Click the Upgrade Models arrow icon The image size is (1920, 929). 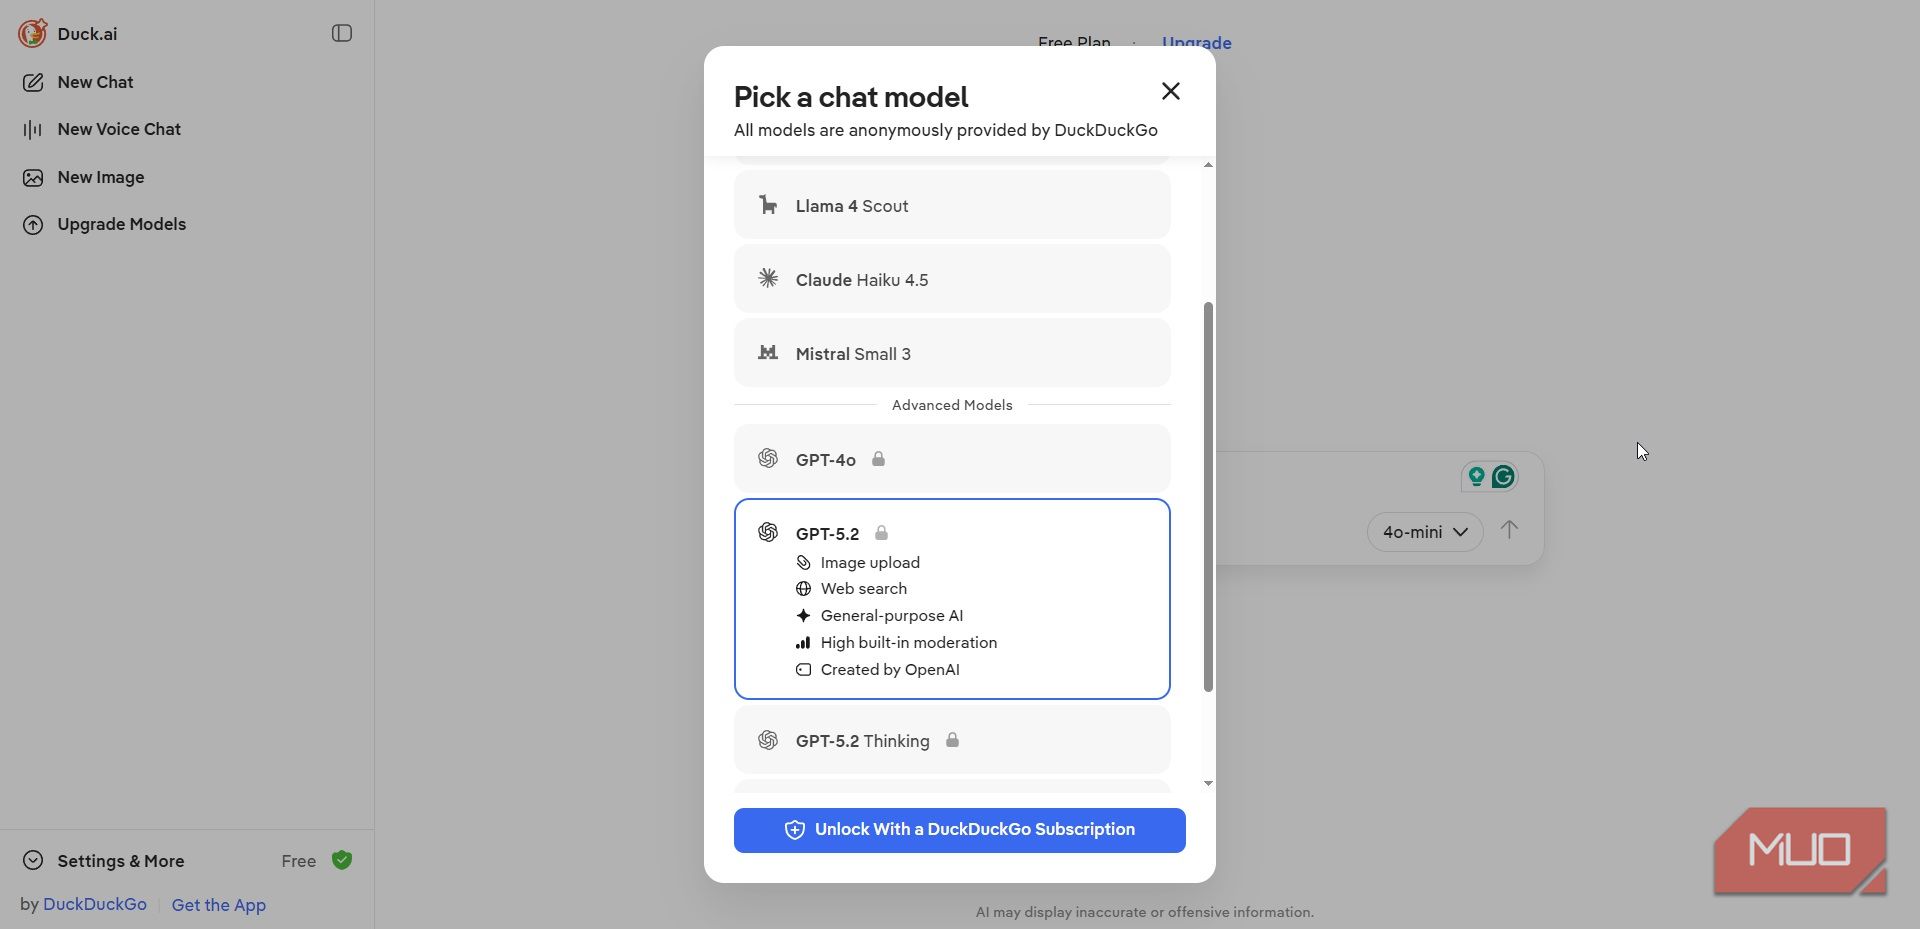[33, 224]
